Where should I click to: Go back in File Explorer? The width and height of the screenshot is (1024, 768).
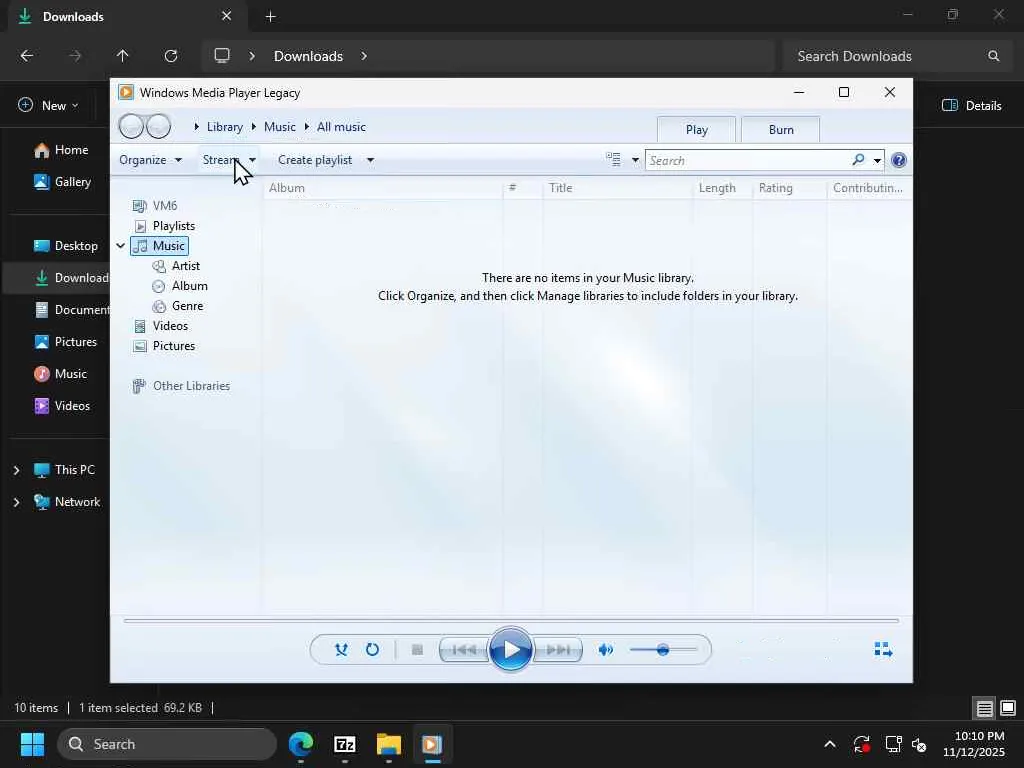click(x=27, y=56)
